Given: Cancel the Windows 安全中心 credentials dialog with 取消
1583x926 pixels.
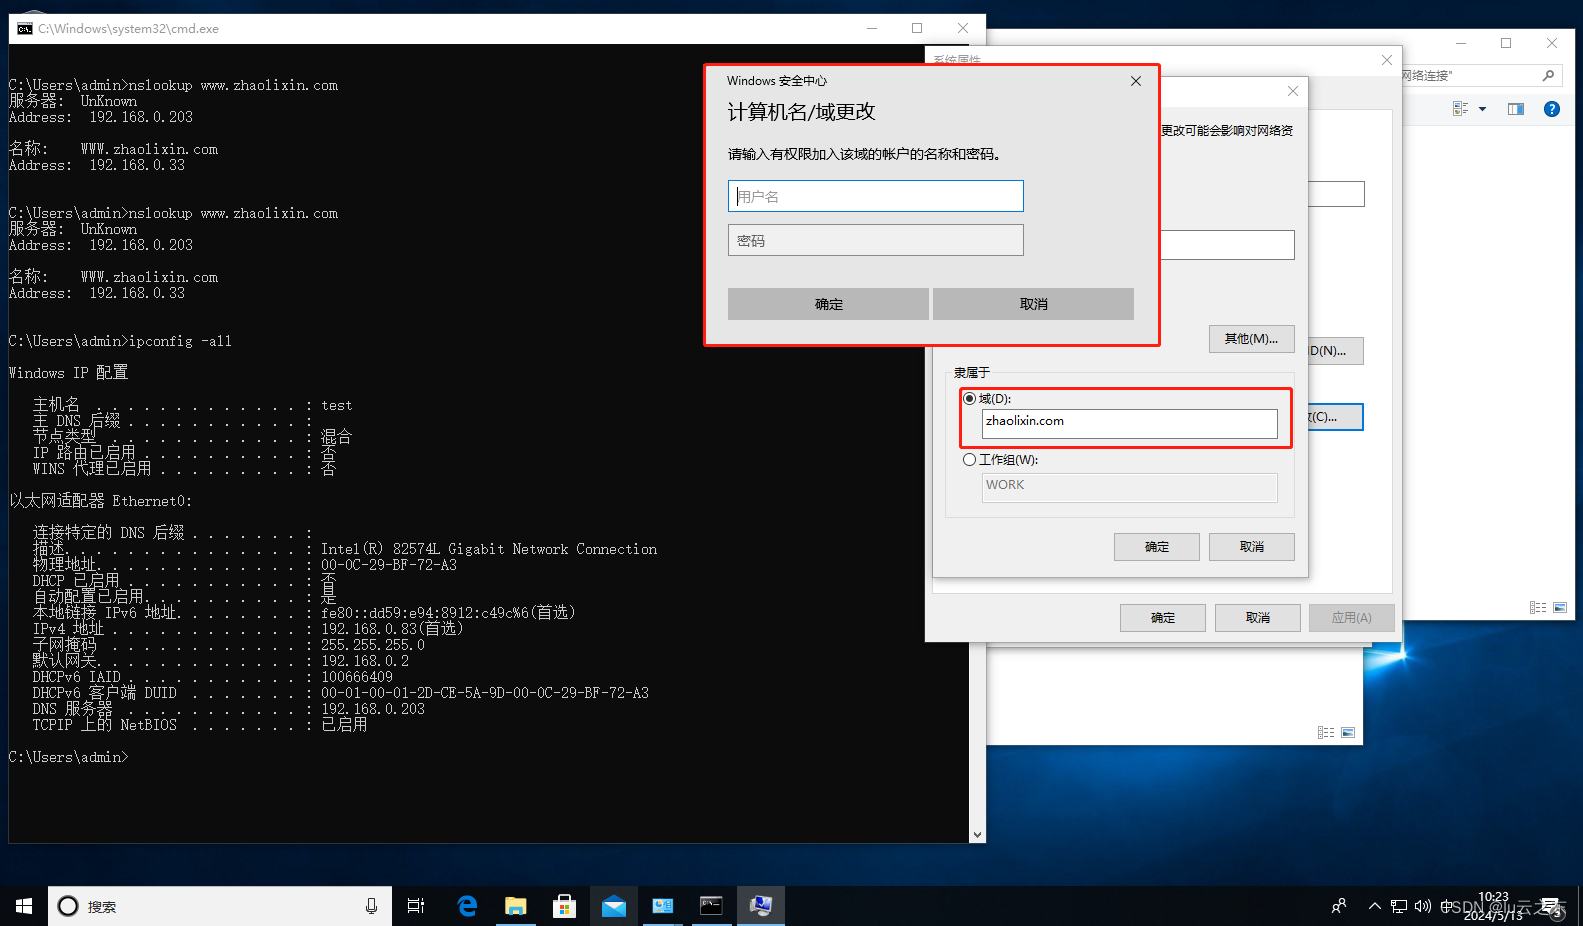Looking at the screenshot, I should point(1033,304).
